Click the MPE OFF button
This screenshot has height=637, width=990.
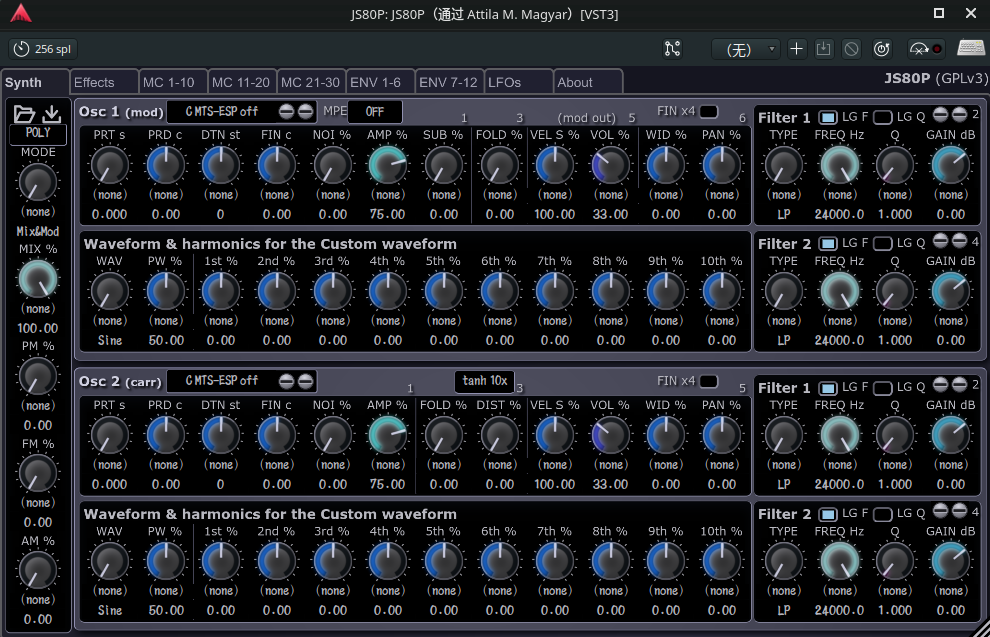pyautogui.click(x=374, y=112)
